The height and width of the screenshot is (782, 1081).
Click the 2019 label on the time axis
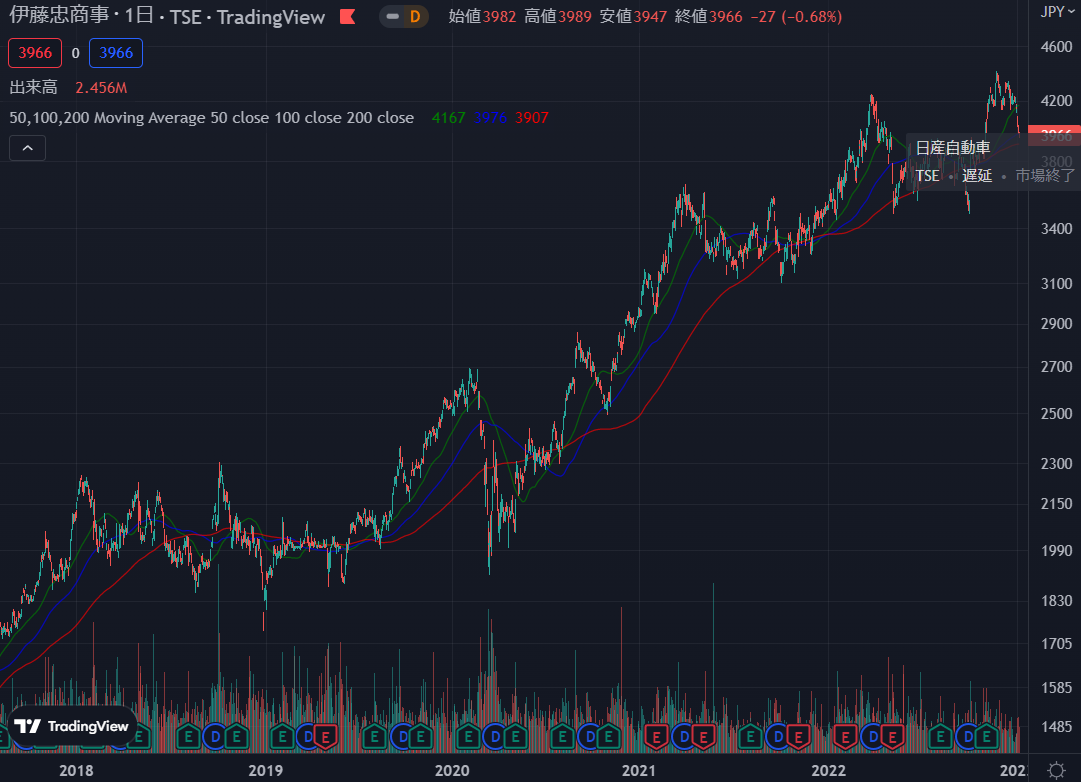[x=265, y=770]
